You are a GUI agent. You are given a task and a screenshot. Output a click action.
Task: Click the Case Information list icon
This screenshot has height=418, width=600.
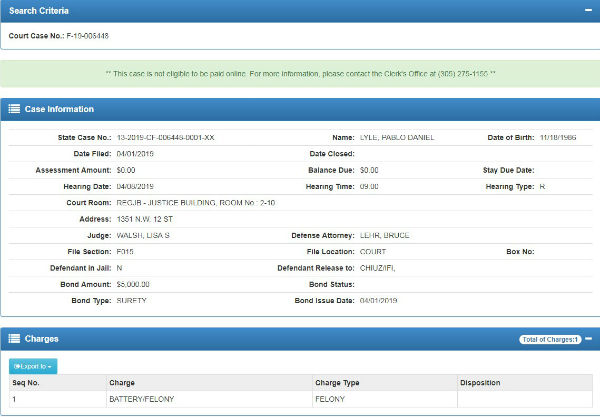pyautogui.click(x=14, y=109)
